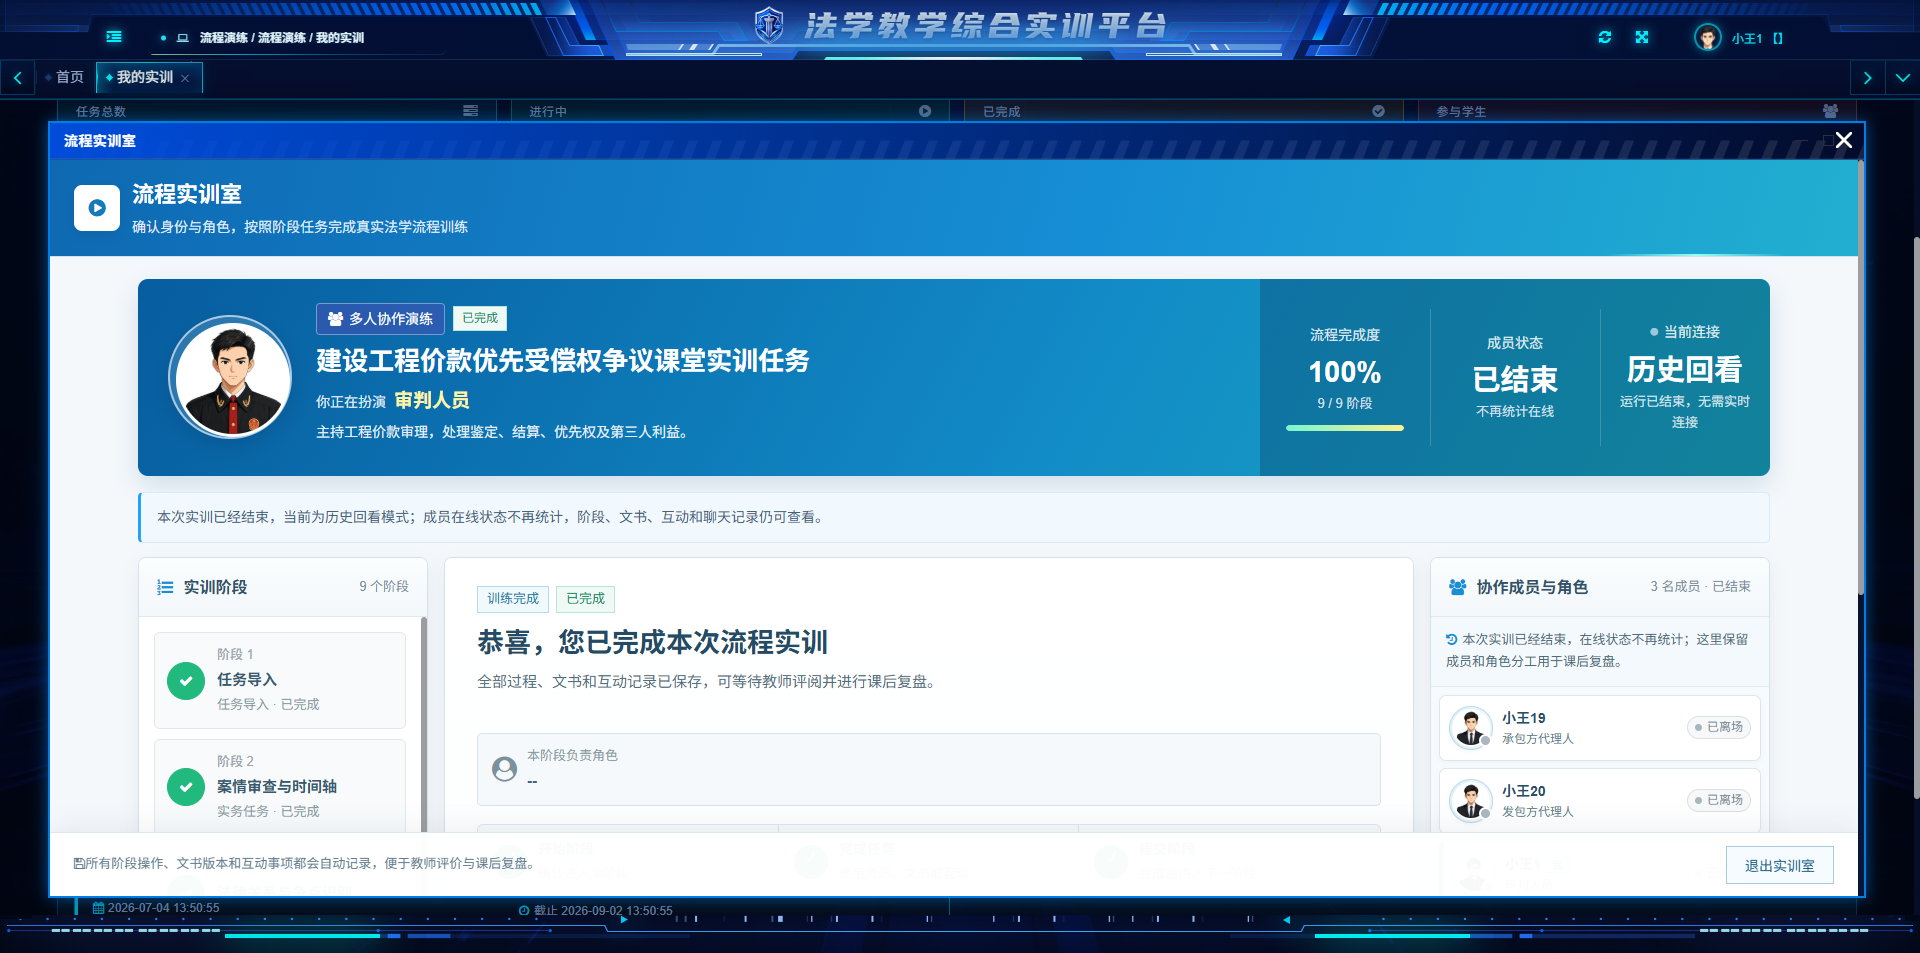This screenshot has width=1920, height=953.
Task: Click the 协作成员与角色 people icon
Action: [1458, 587]
